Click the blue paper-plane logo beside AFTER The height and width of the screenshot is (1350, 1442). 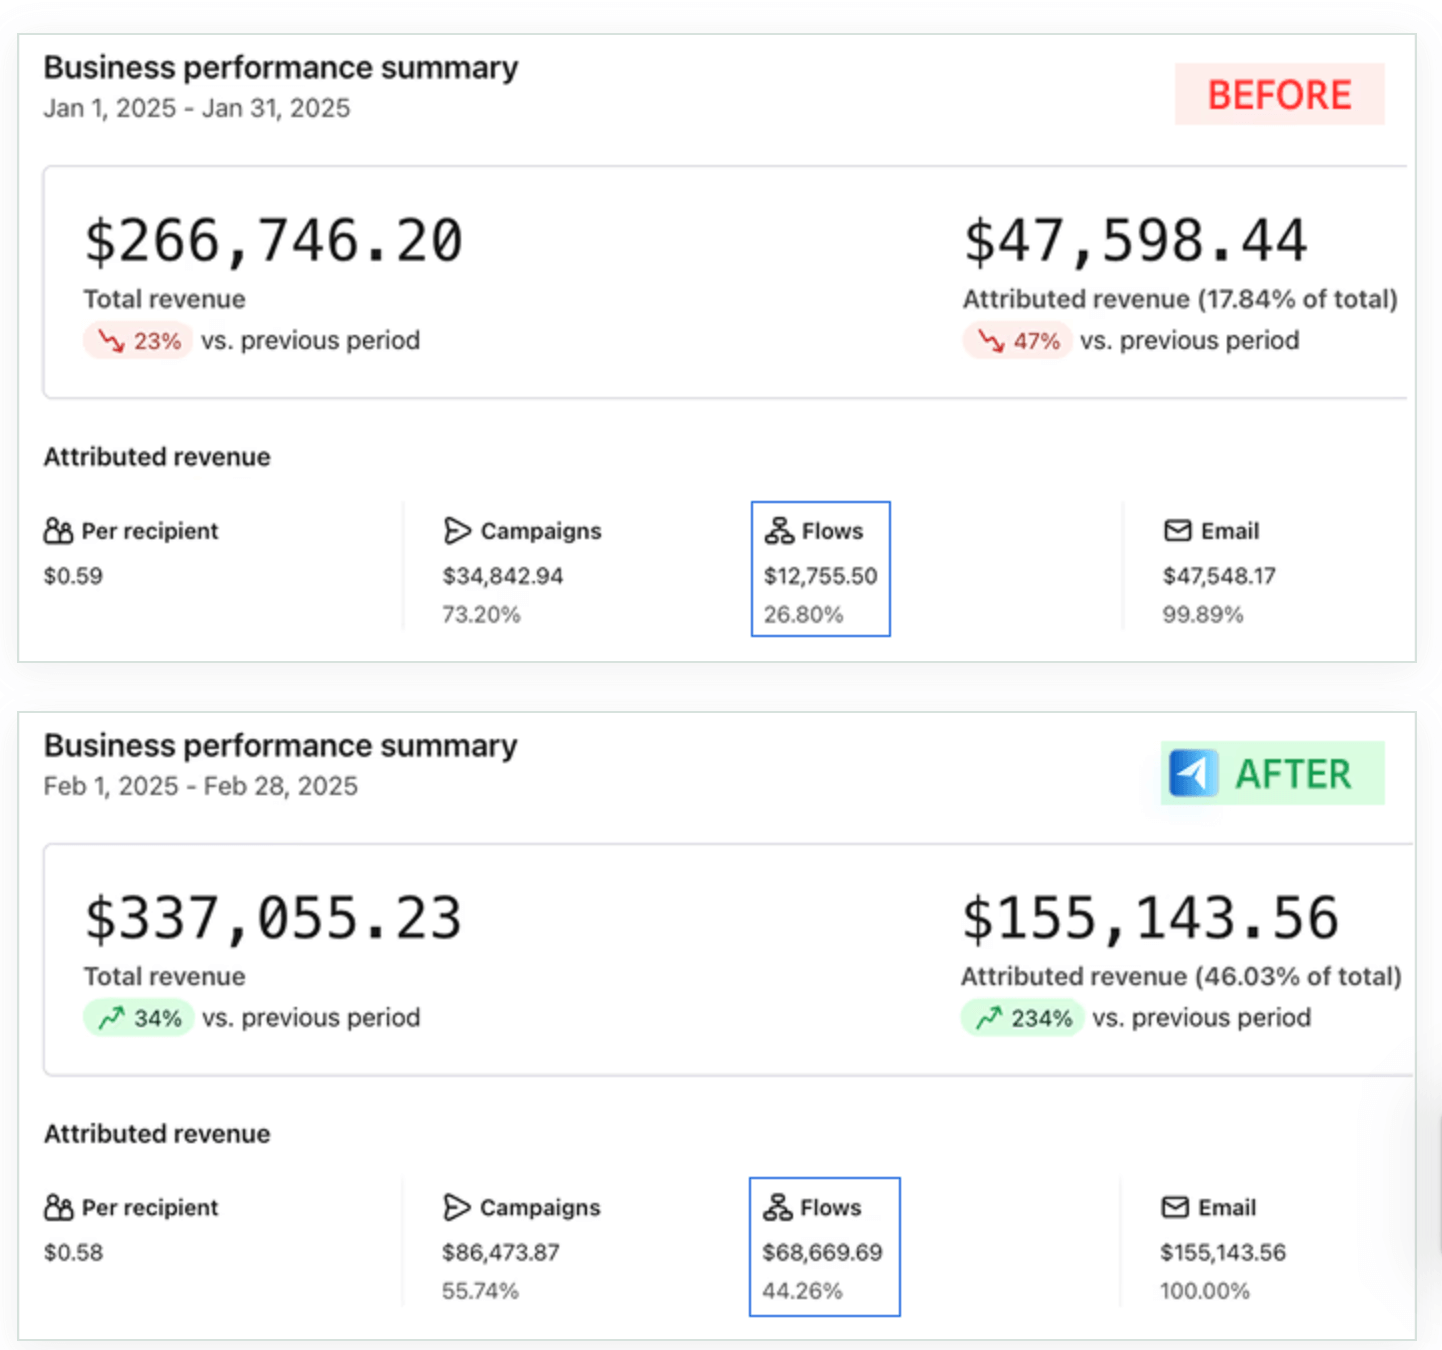click(x=1193, y=773)
